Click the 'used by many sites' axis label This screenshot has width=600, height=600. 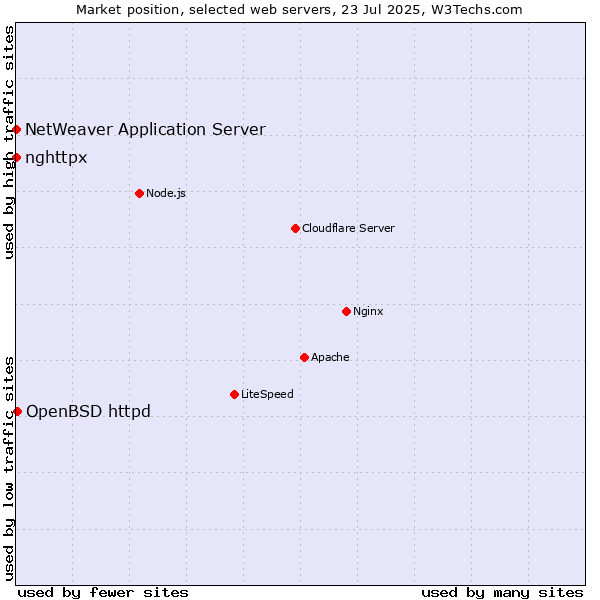[502, 593]
